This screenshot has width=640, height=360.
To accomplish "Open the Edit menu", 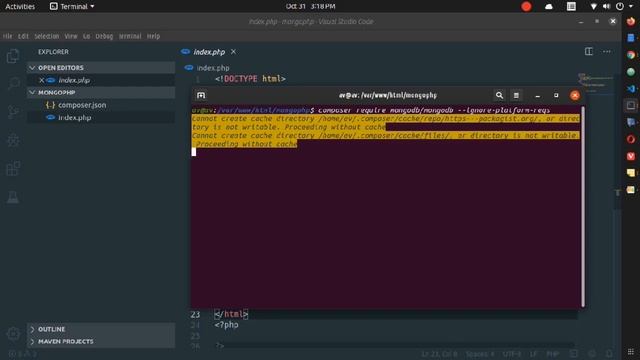I will point(23,36).
